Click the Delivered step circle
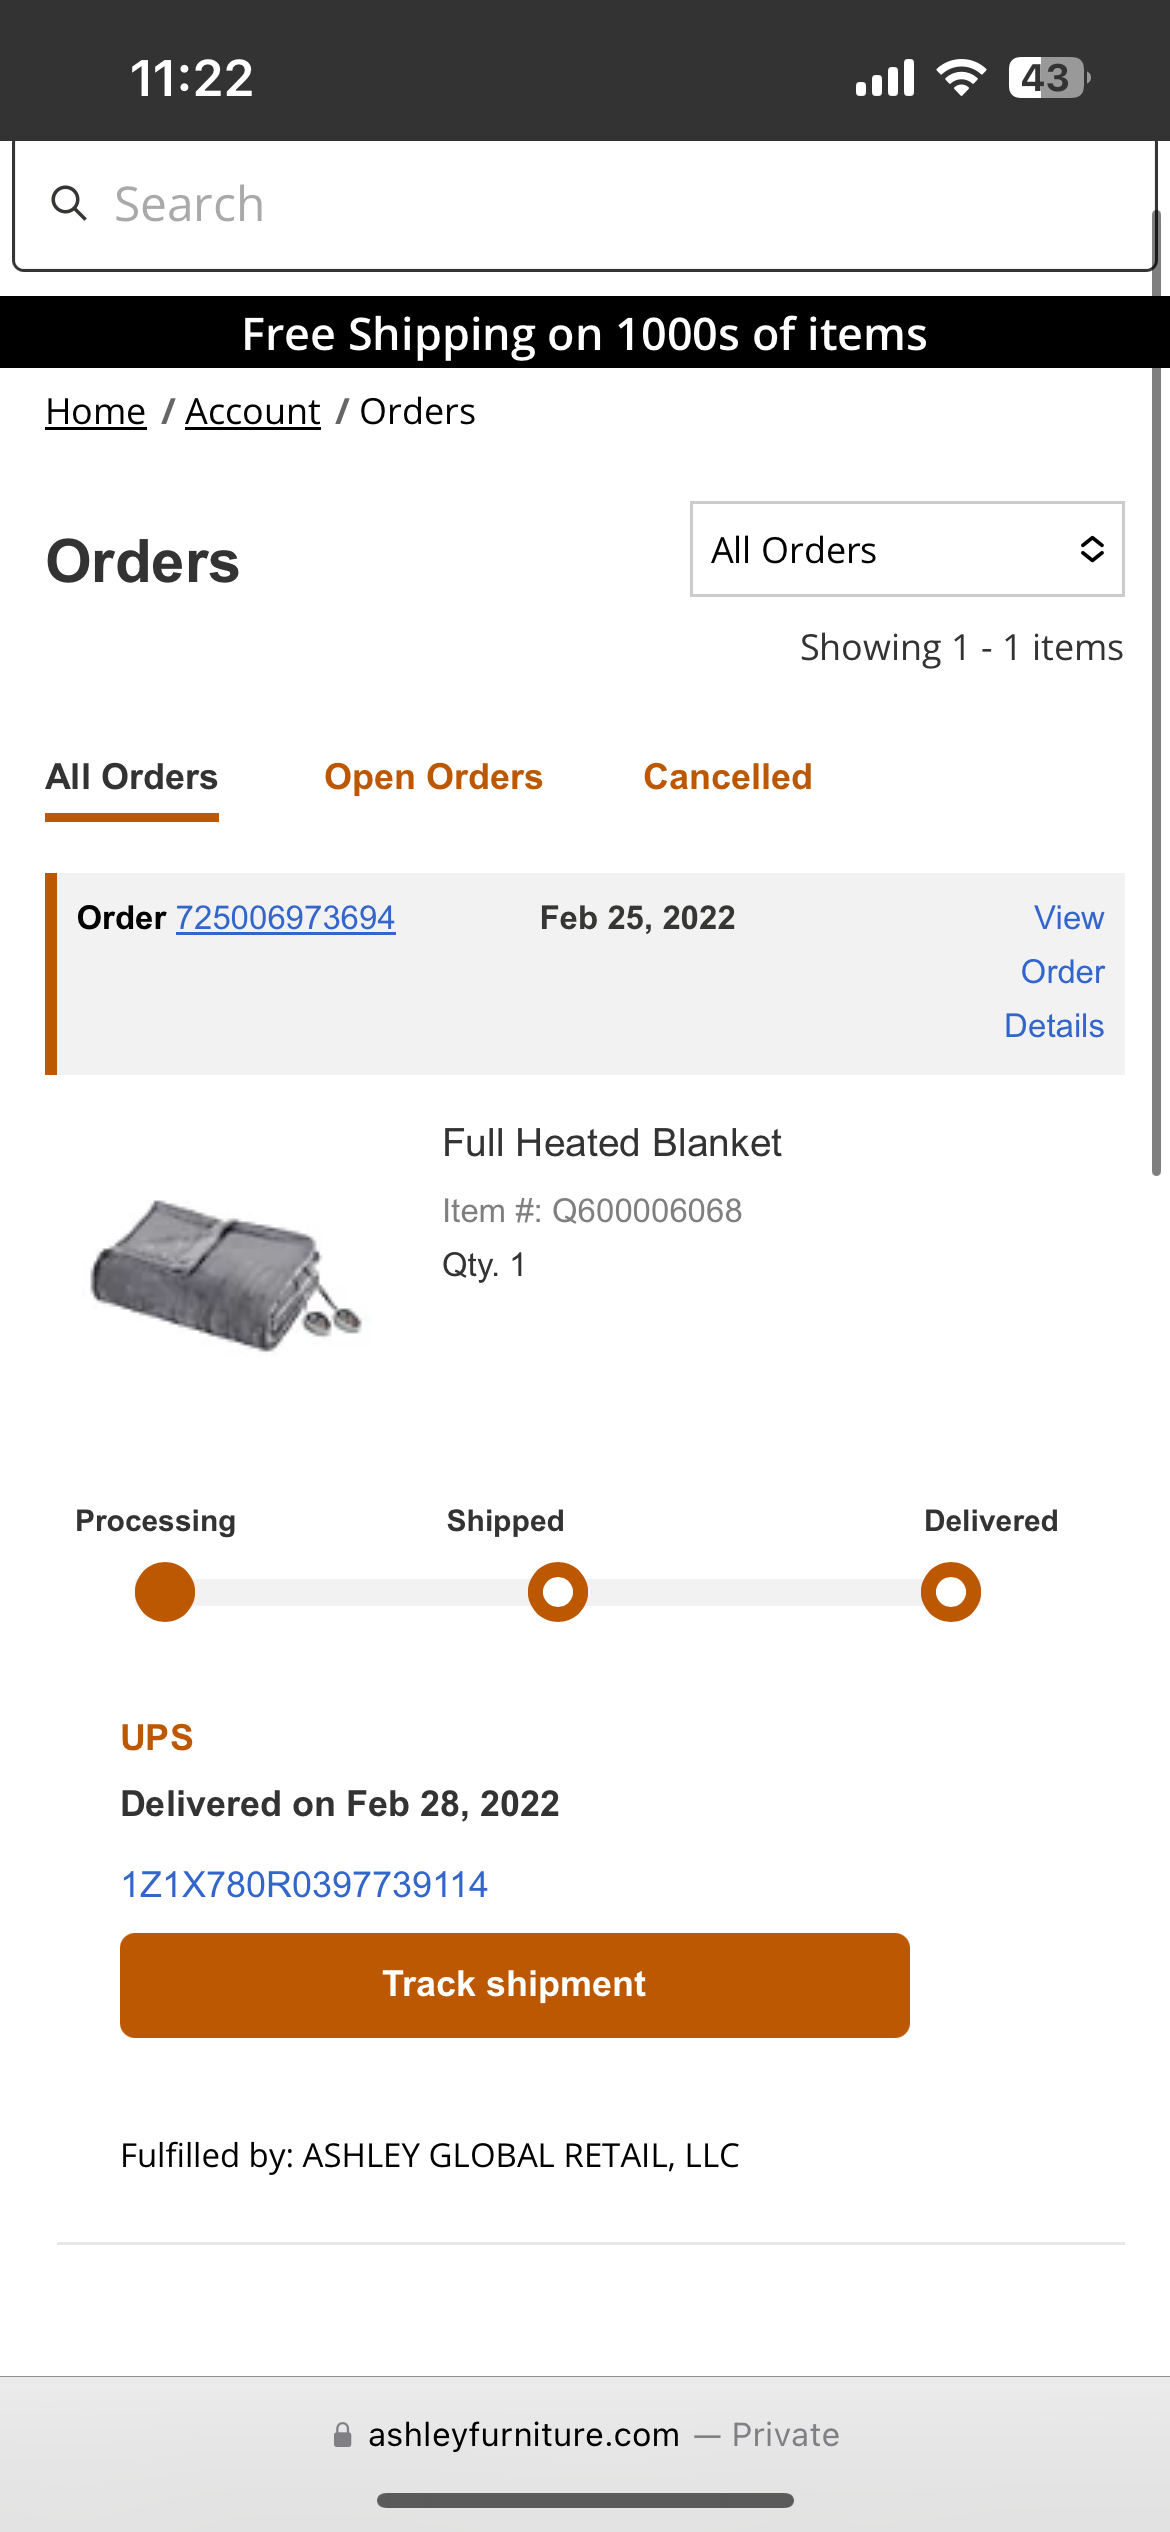The width and height of the screenshot is (1170, 2532). tap(951, 1592)
